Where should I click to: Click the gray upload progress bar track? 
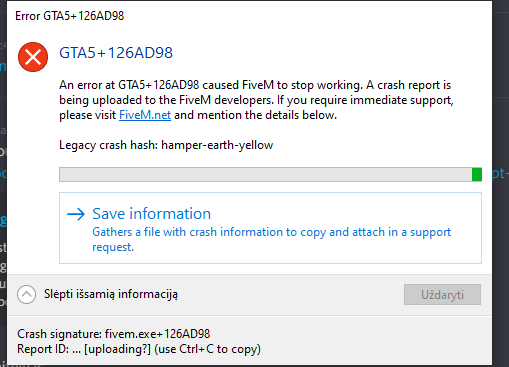(x=265, y=175)
